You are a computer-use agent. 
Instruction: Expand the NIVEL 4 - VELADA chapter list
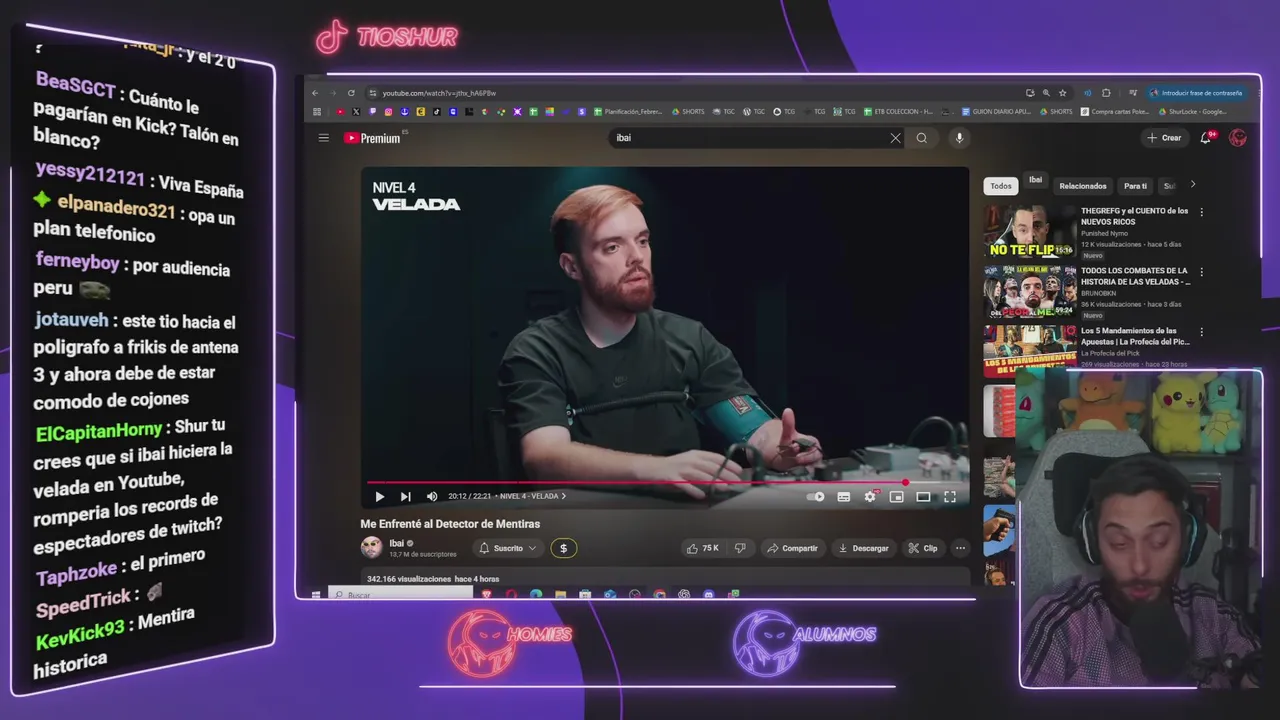[532, 496]
